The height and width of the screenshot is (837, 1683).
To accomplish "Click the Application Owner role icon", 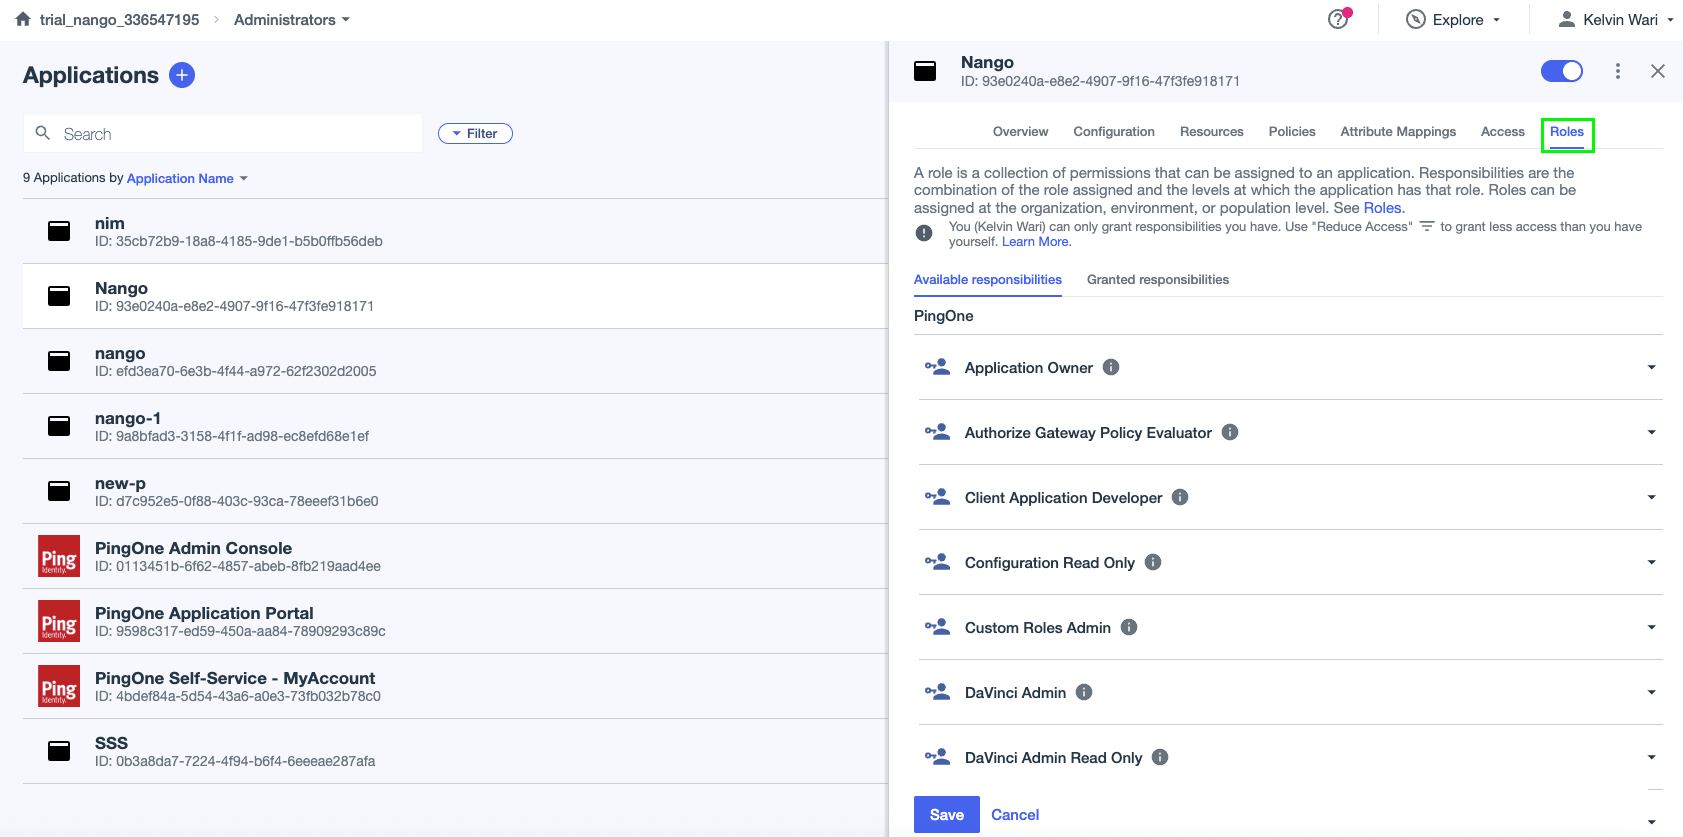I will [x=937, y=367].
